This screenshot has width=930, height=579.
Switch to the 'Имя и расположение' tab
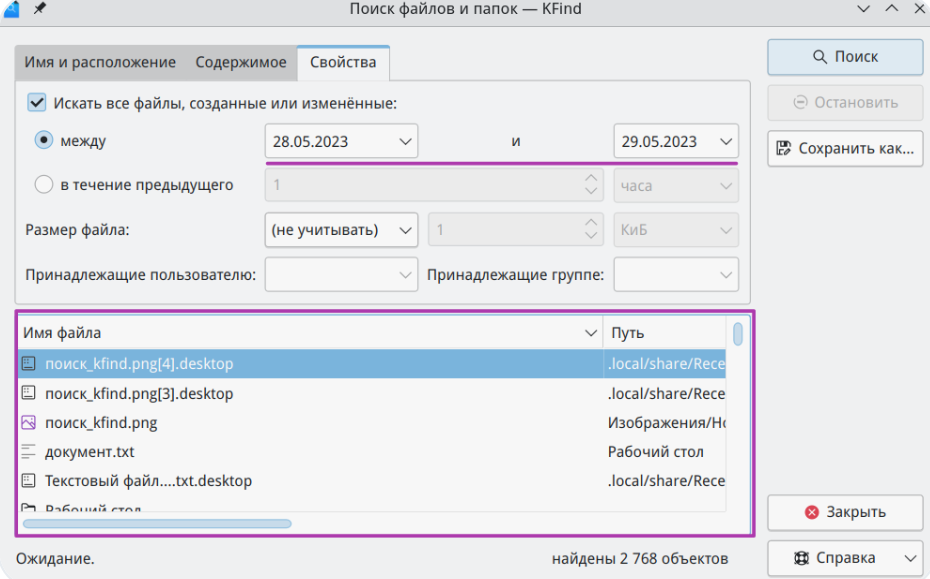coord(100,62)
